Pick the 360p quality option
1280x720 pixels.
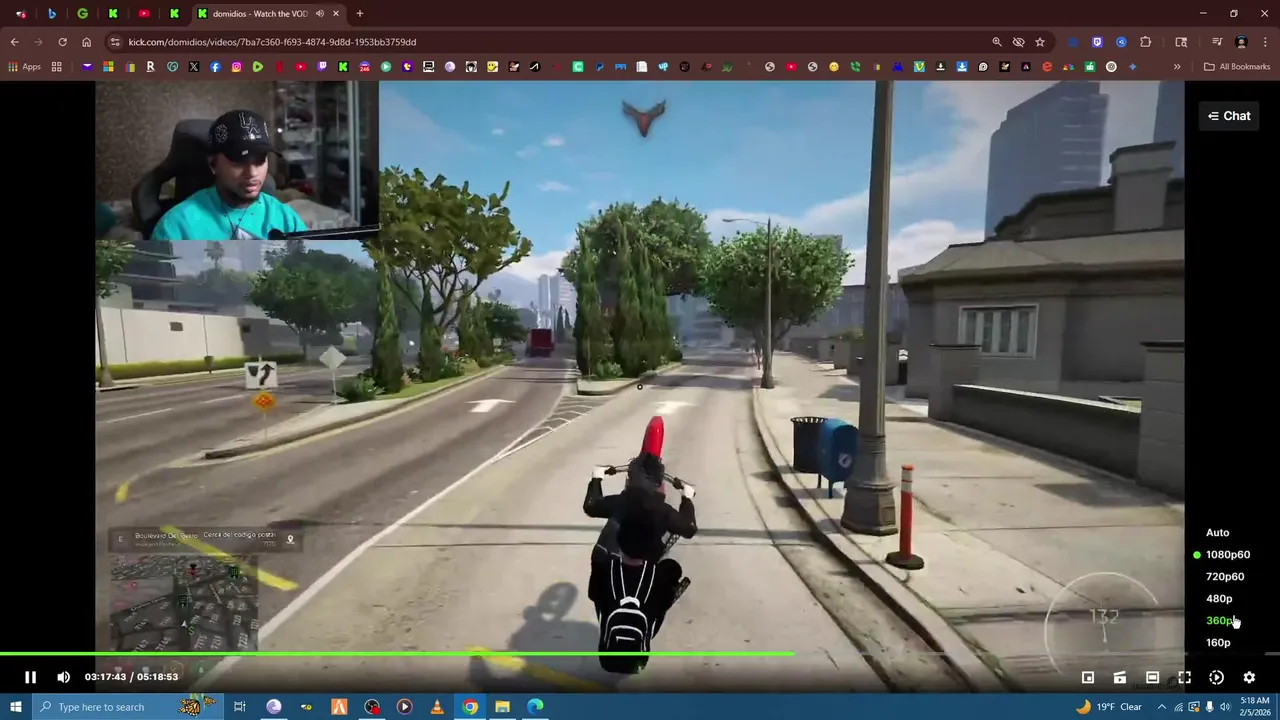tap(1219, 621)
